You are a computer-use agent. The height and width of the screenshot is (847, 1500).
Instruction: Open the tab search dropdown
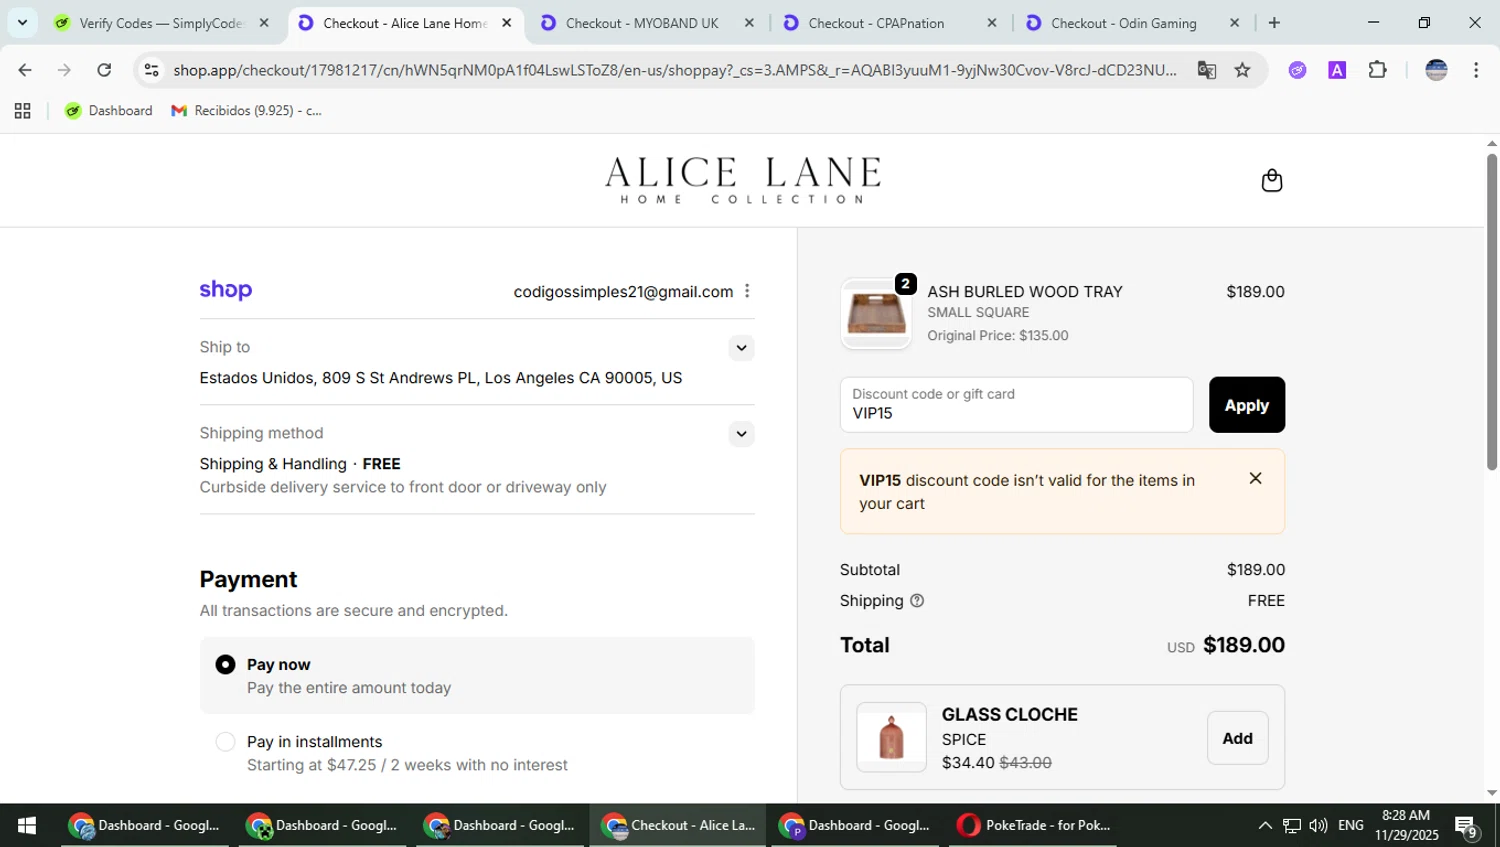[22, 22]
